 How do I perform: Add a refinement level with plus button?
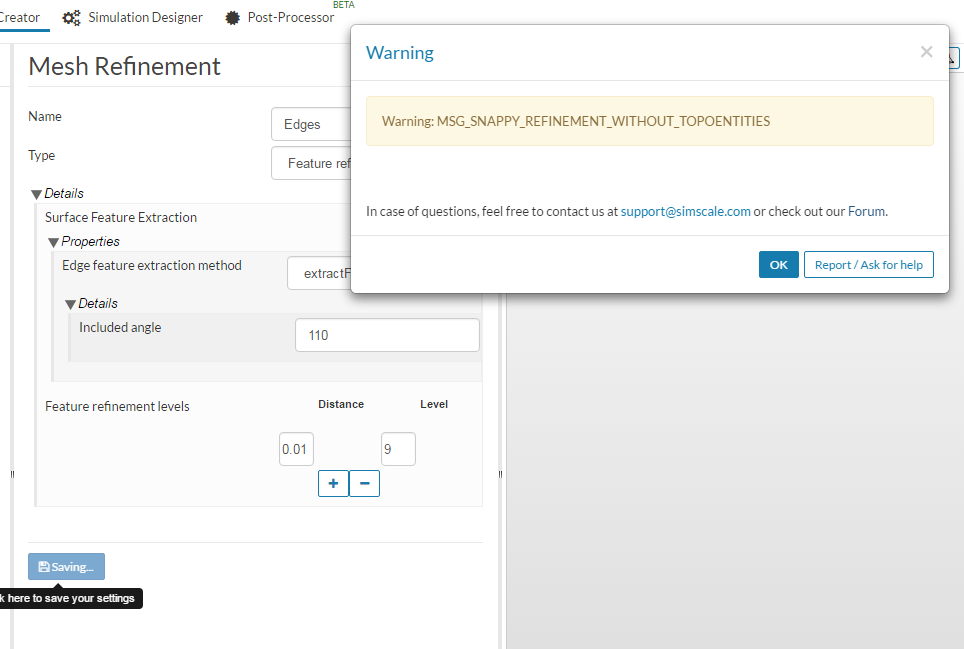coord(333,483)
